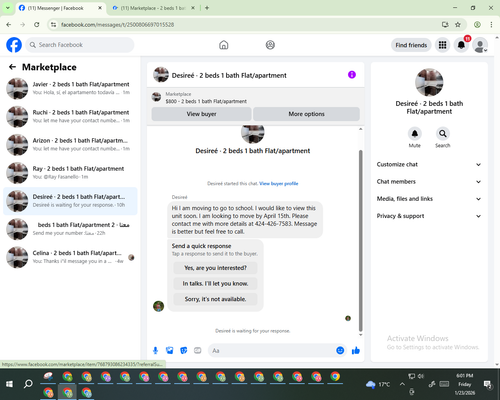Open Ruchi apartment conversation
The image size is (500, 400).
[x=70, y=117]
